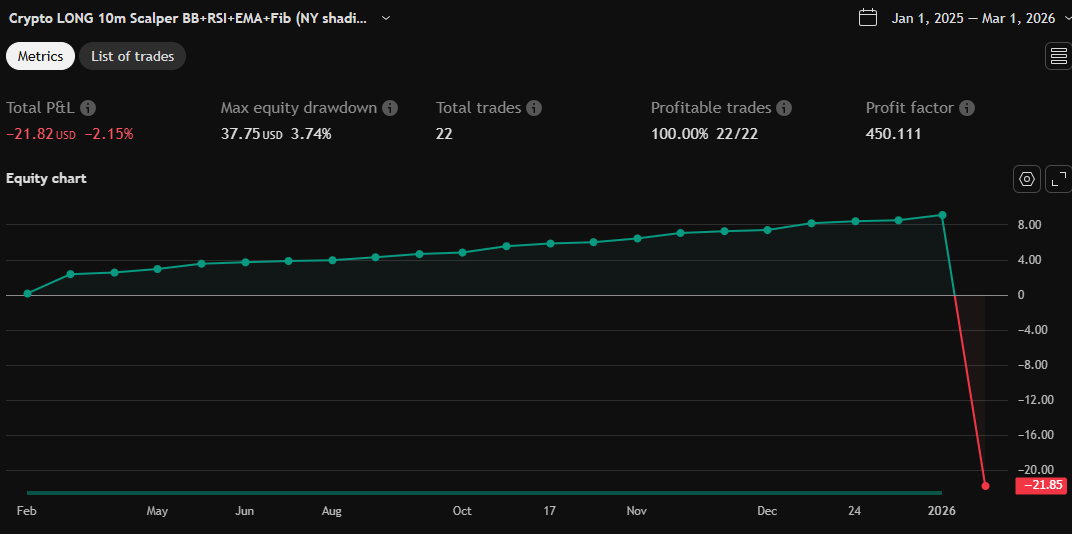Switch to the Metrics tab
Viewport: 1072px width, 534px height.
(40, 56)
